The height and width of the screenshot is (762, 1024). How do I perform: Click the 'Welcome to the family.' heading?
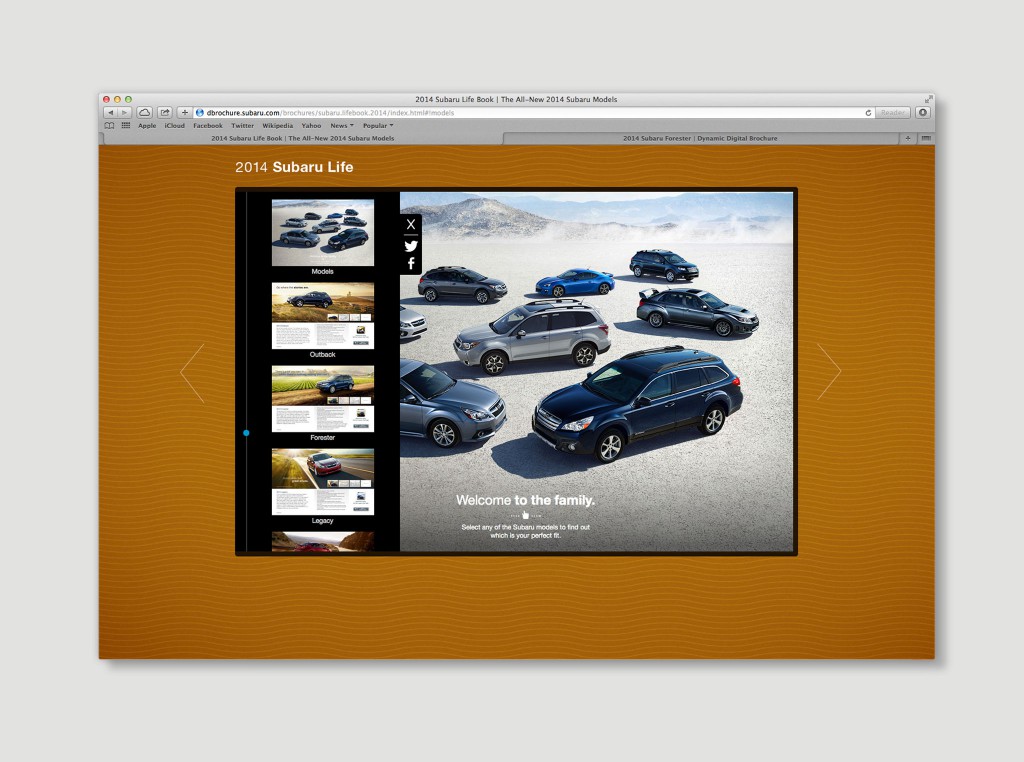coord(525,500)
